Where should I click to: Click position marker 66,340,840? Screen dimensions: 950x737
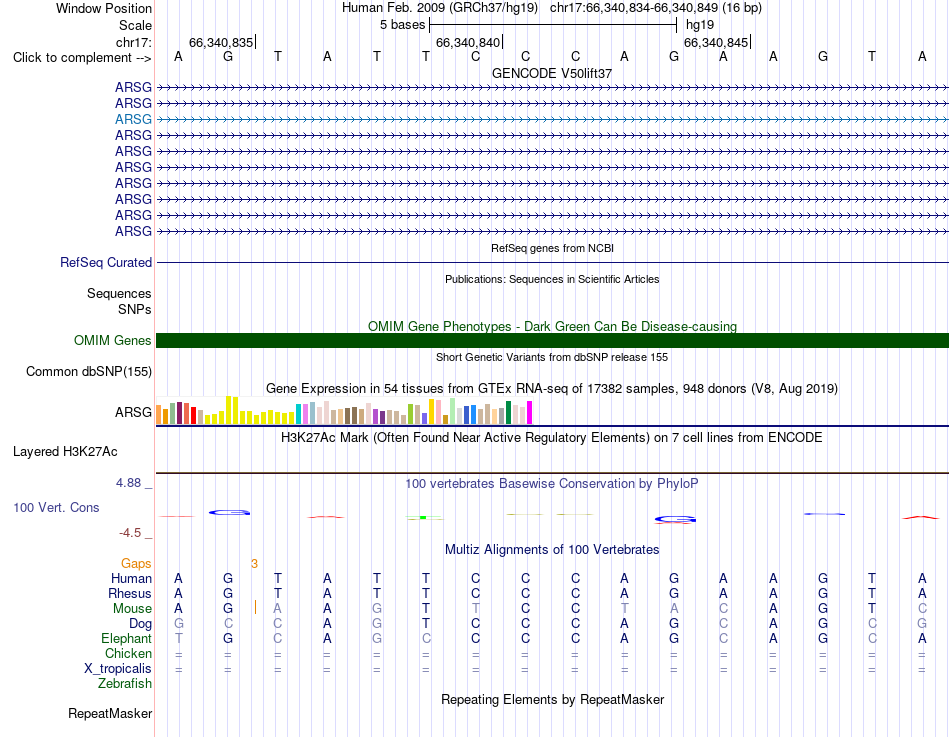click(468, 42)
